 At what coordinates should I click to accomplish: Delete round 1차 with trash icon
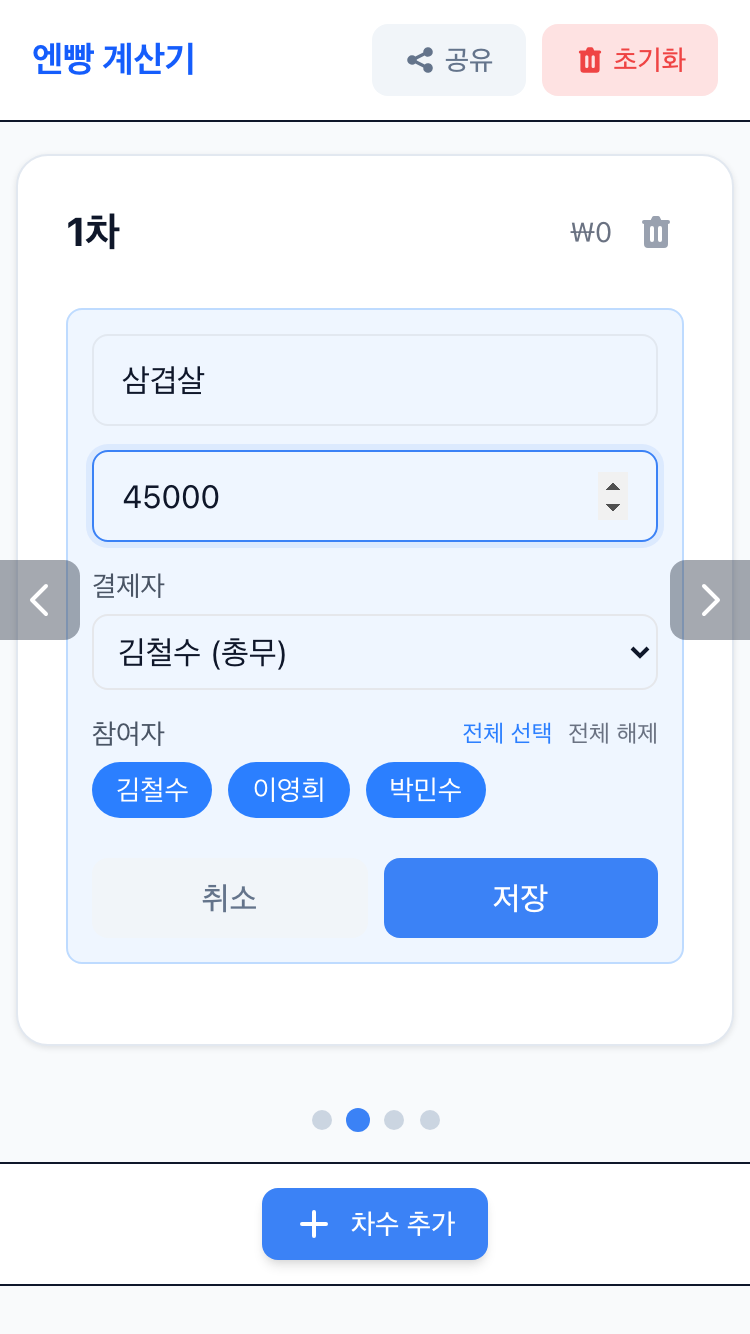click(655, 232)
